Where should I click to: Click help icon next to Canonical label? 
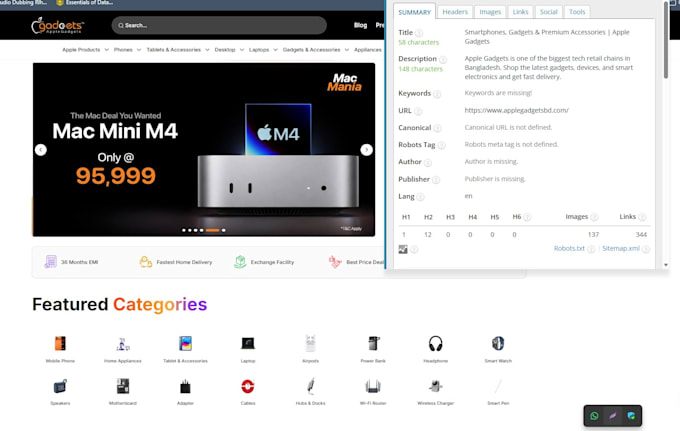pos(438,128)
